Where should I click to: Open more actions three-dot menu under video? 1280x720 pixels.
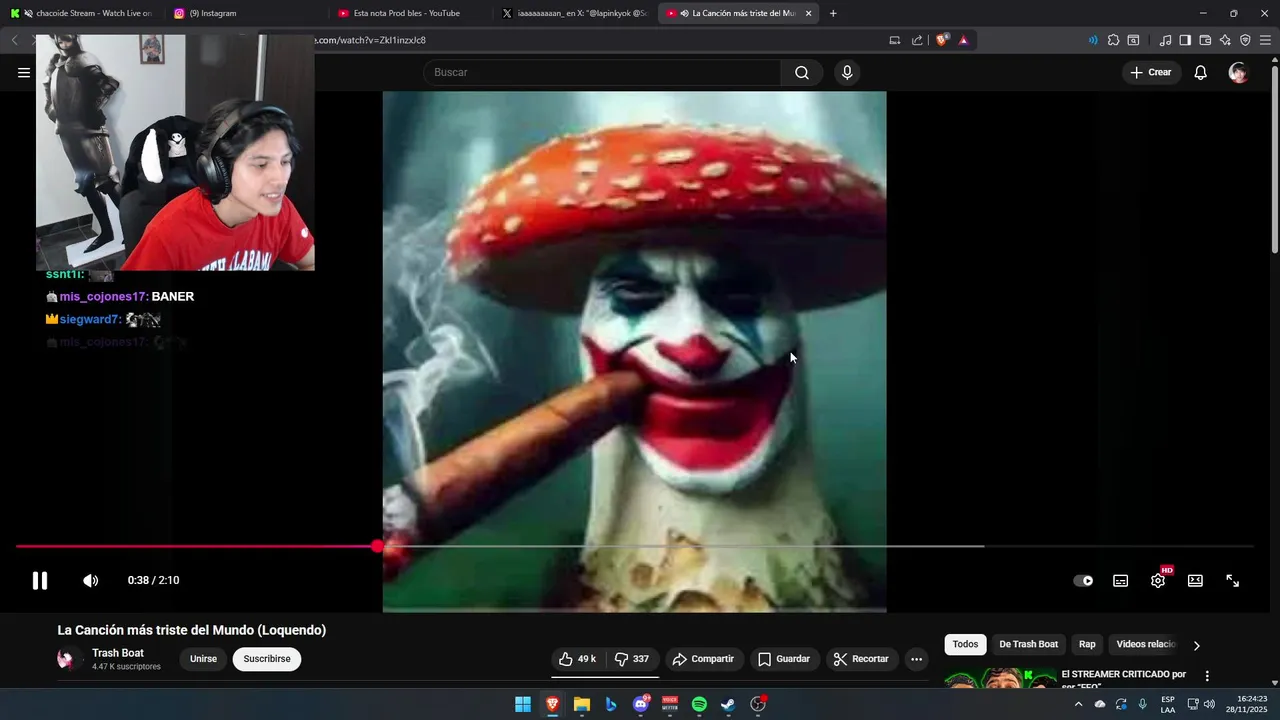916,659
